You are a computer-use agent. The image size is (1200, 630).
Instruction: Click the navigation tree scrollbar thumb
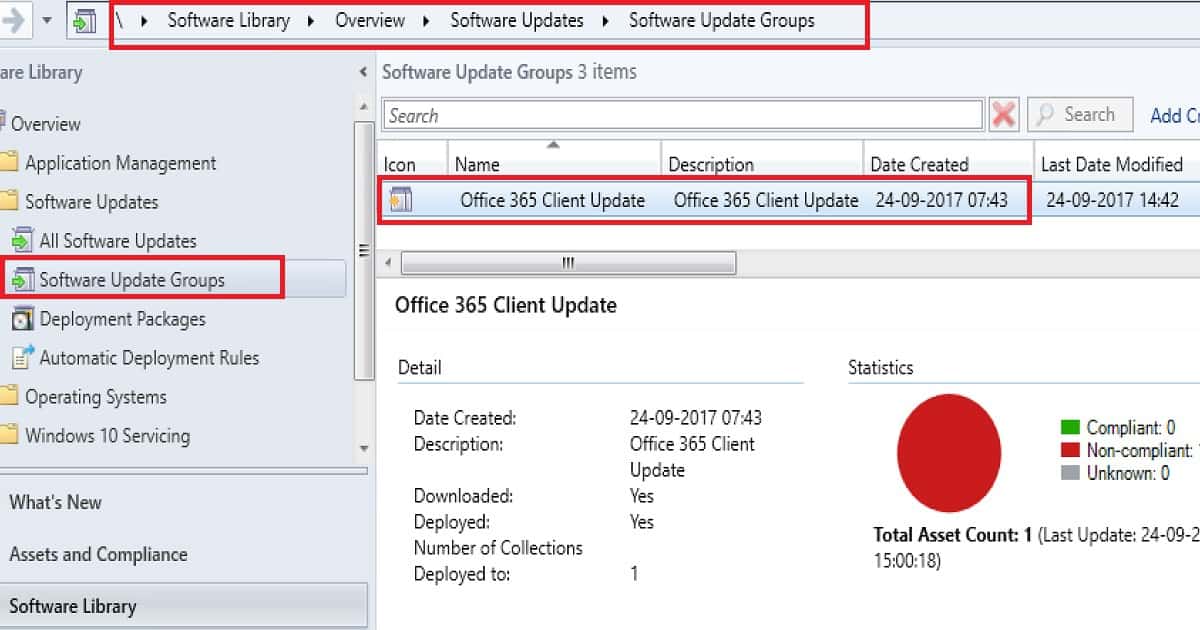[364, 250]
